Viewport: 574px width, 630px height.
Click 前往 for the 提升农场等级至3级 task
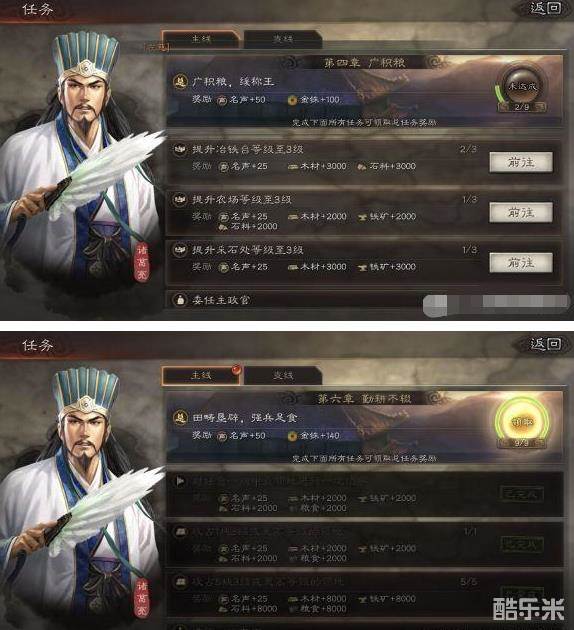point(521,212)
